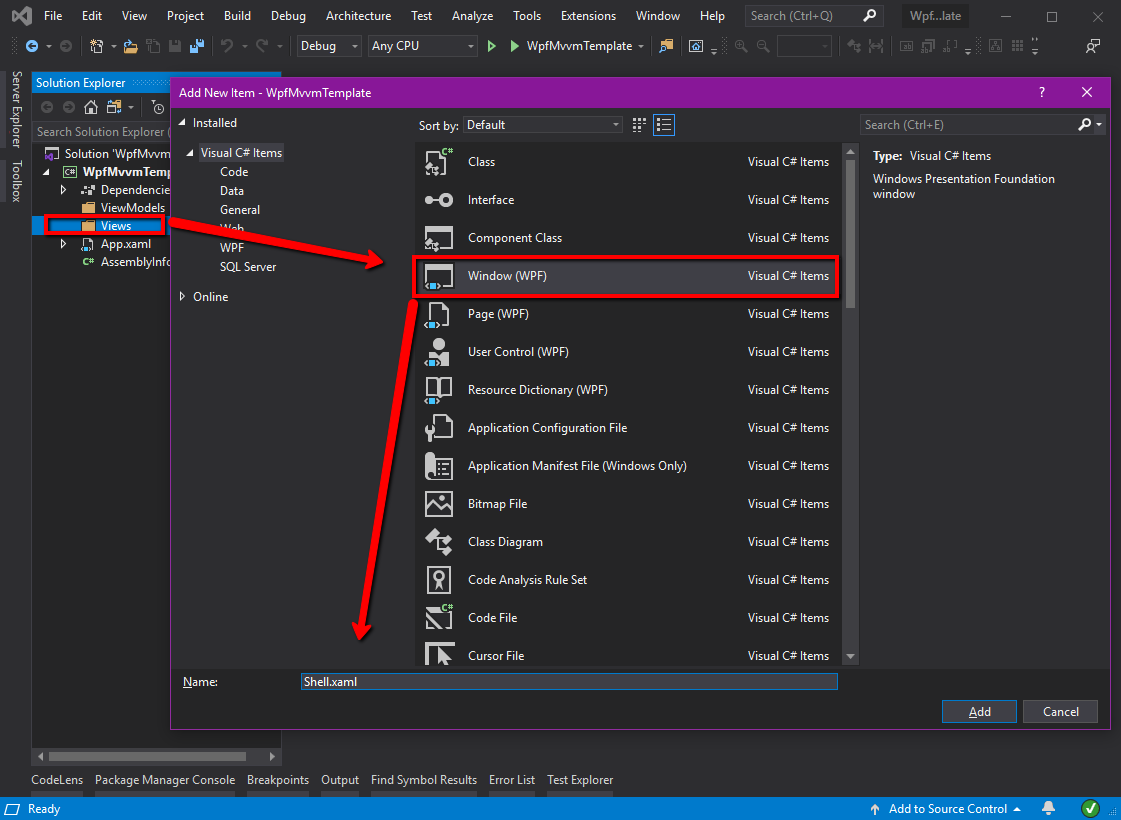Open the File menu
This screenshot has width=1121, height=820.
tap(53, 16)
